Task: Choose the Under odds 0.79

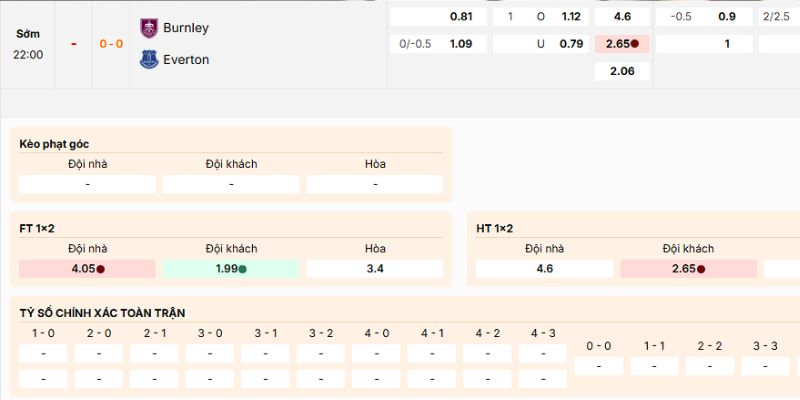Action: (571, 44)
